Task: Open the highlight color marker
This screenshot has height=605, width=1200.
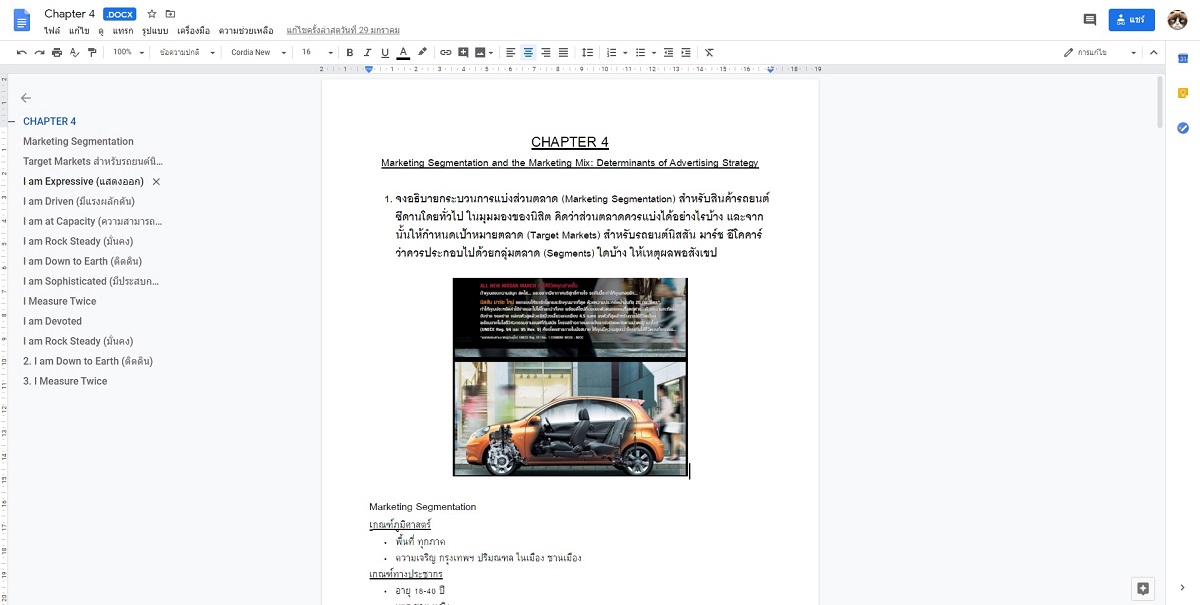Action: coord(422,52)
